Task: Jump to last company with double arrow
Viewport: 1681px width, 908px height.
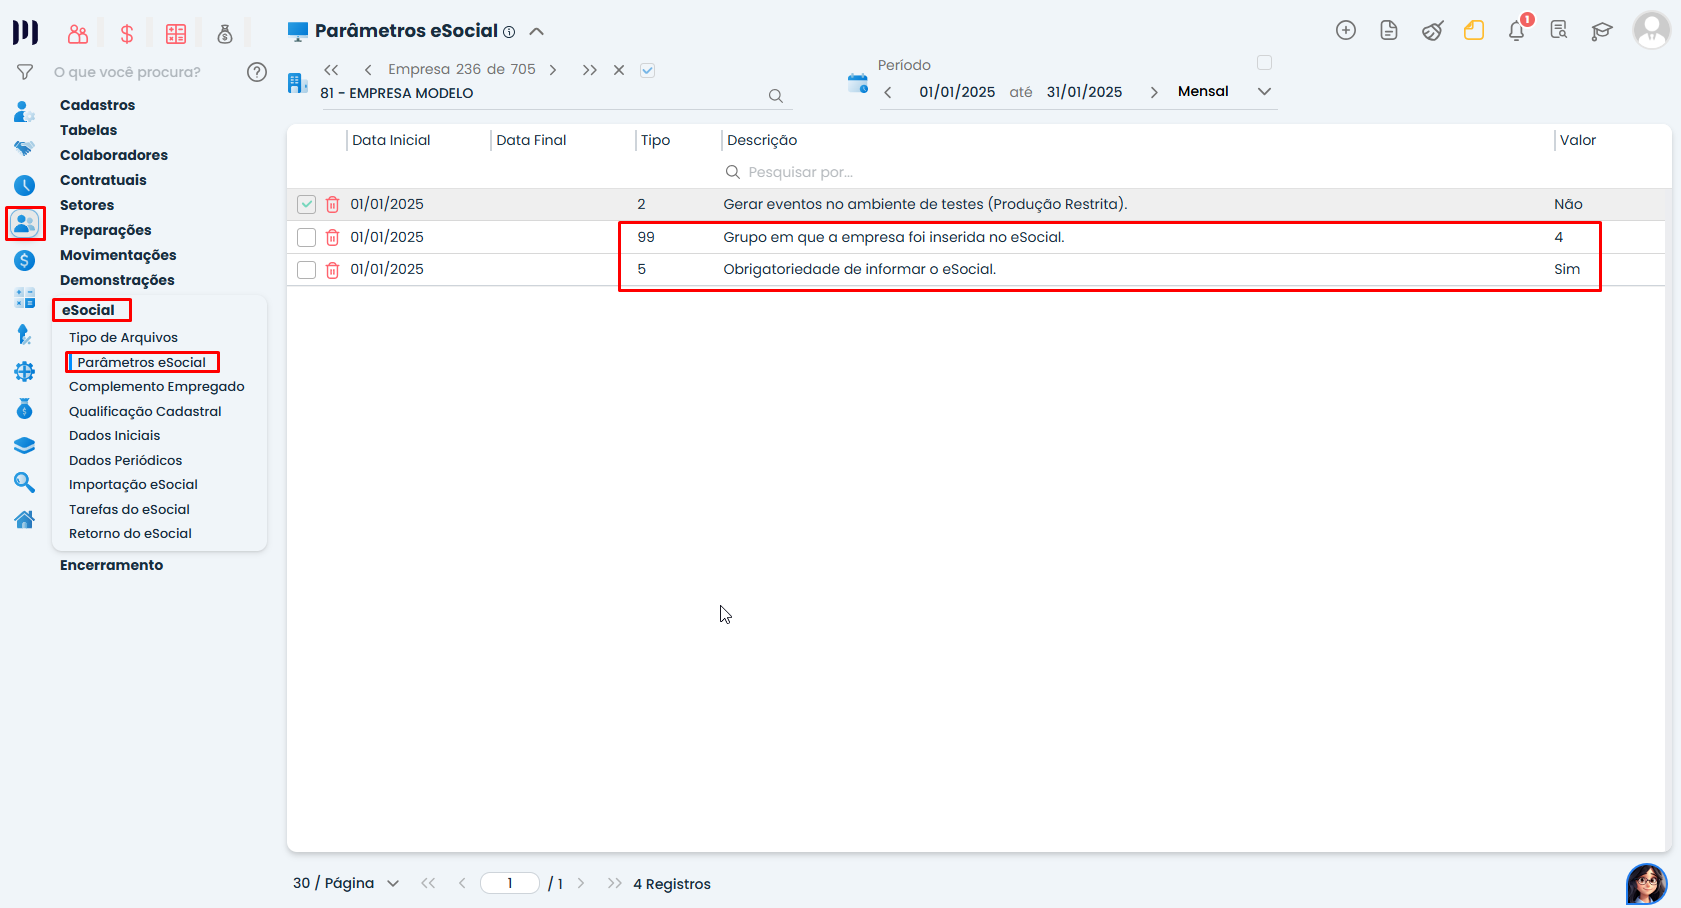Action: click(x=589, y=70)
